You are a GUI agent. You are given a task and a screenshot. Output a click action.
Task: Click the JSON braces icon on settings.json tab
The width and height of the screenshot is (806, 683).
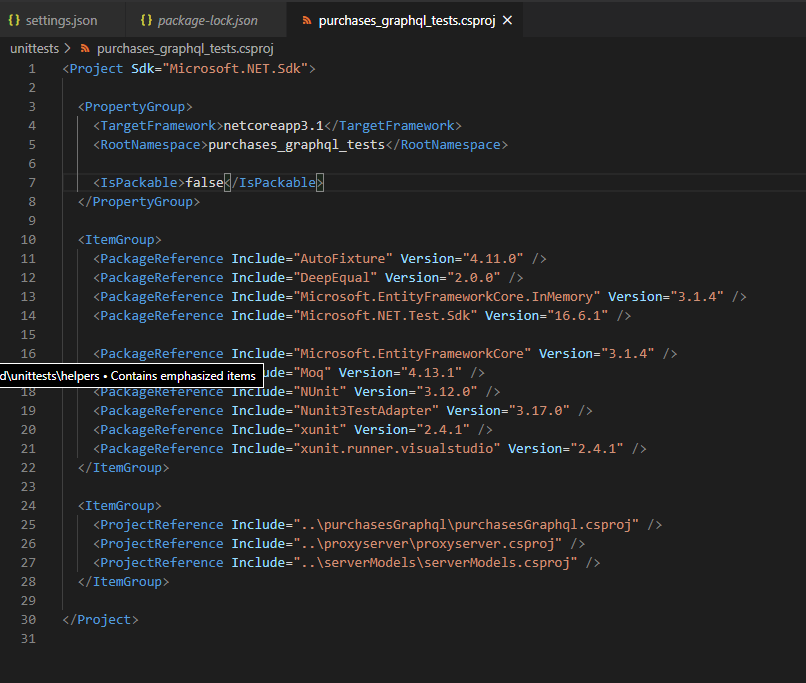click(x=14, y=21)
